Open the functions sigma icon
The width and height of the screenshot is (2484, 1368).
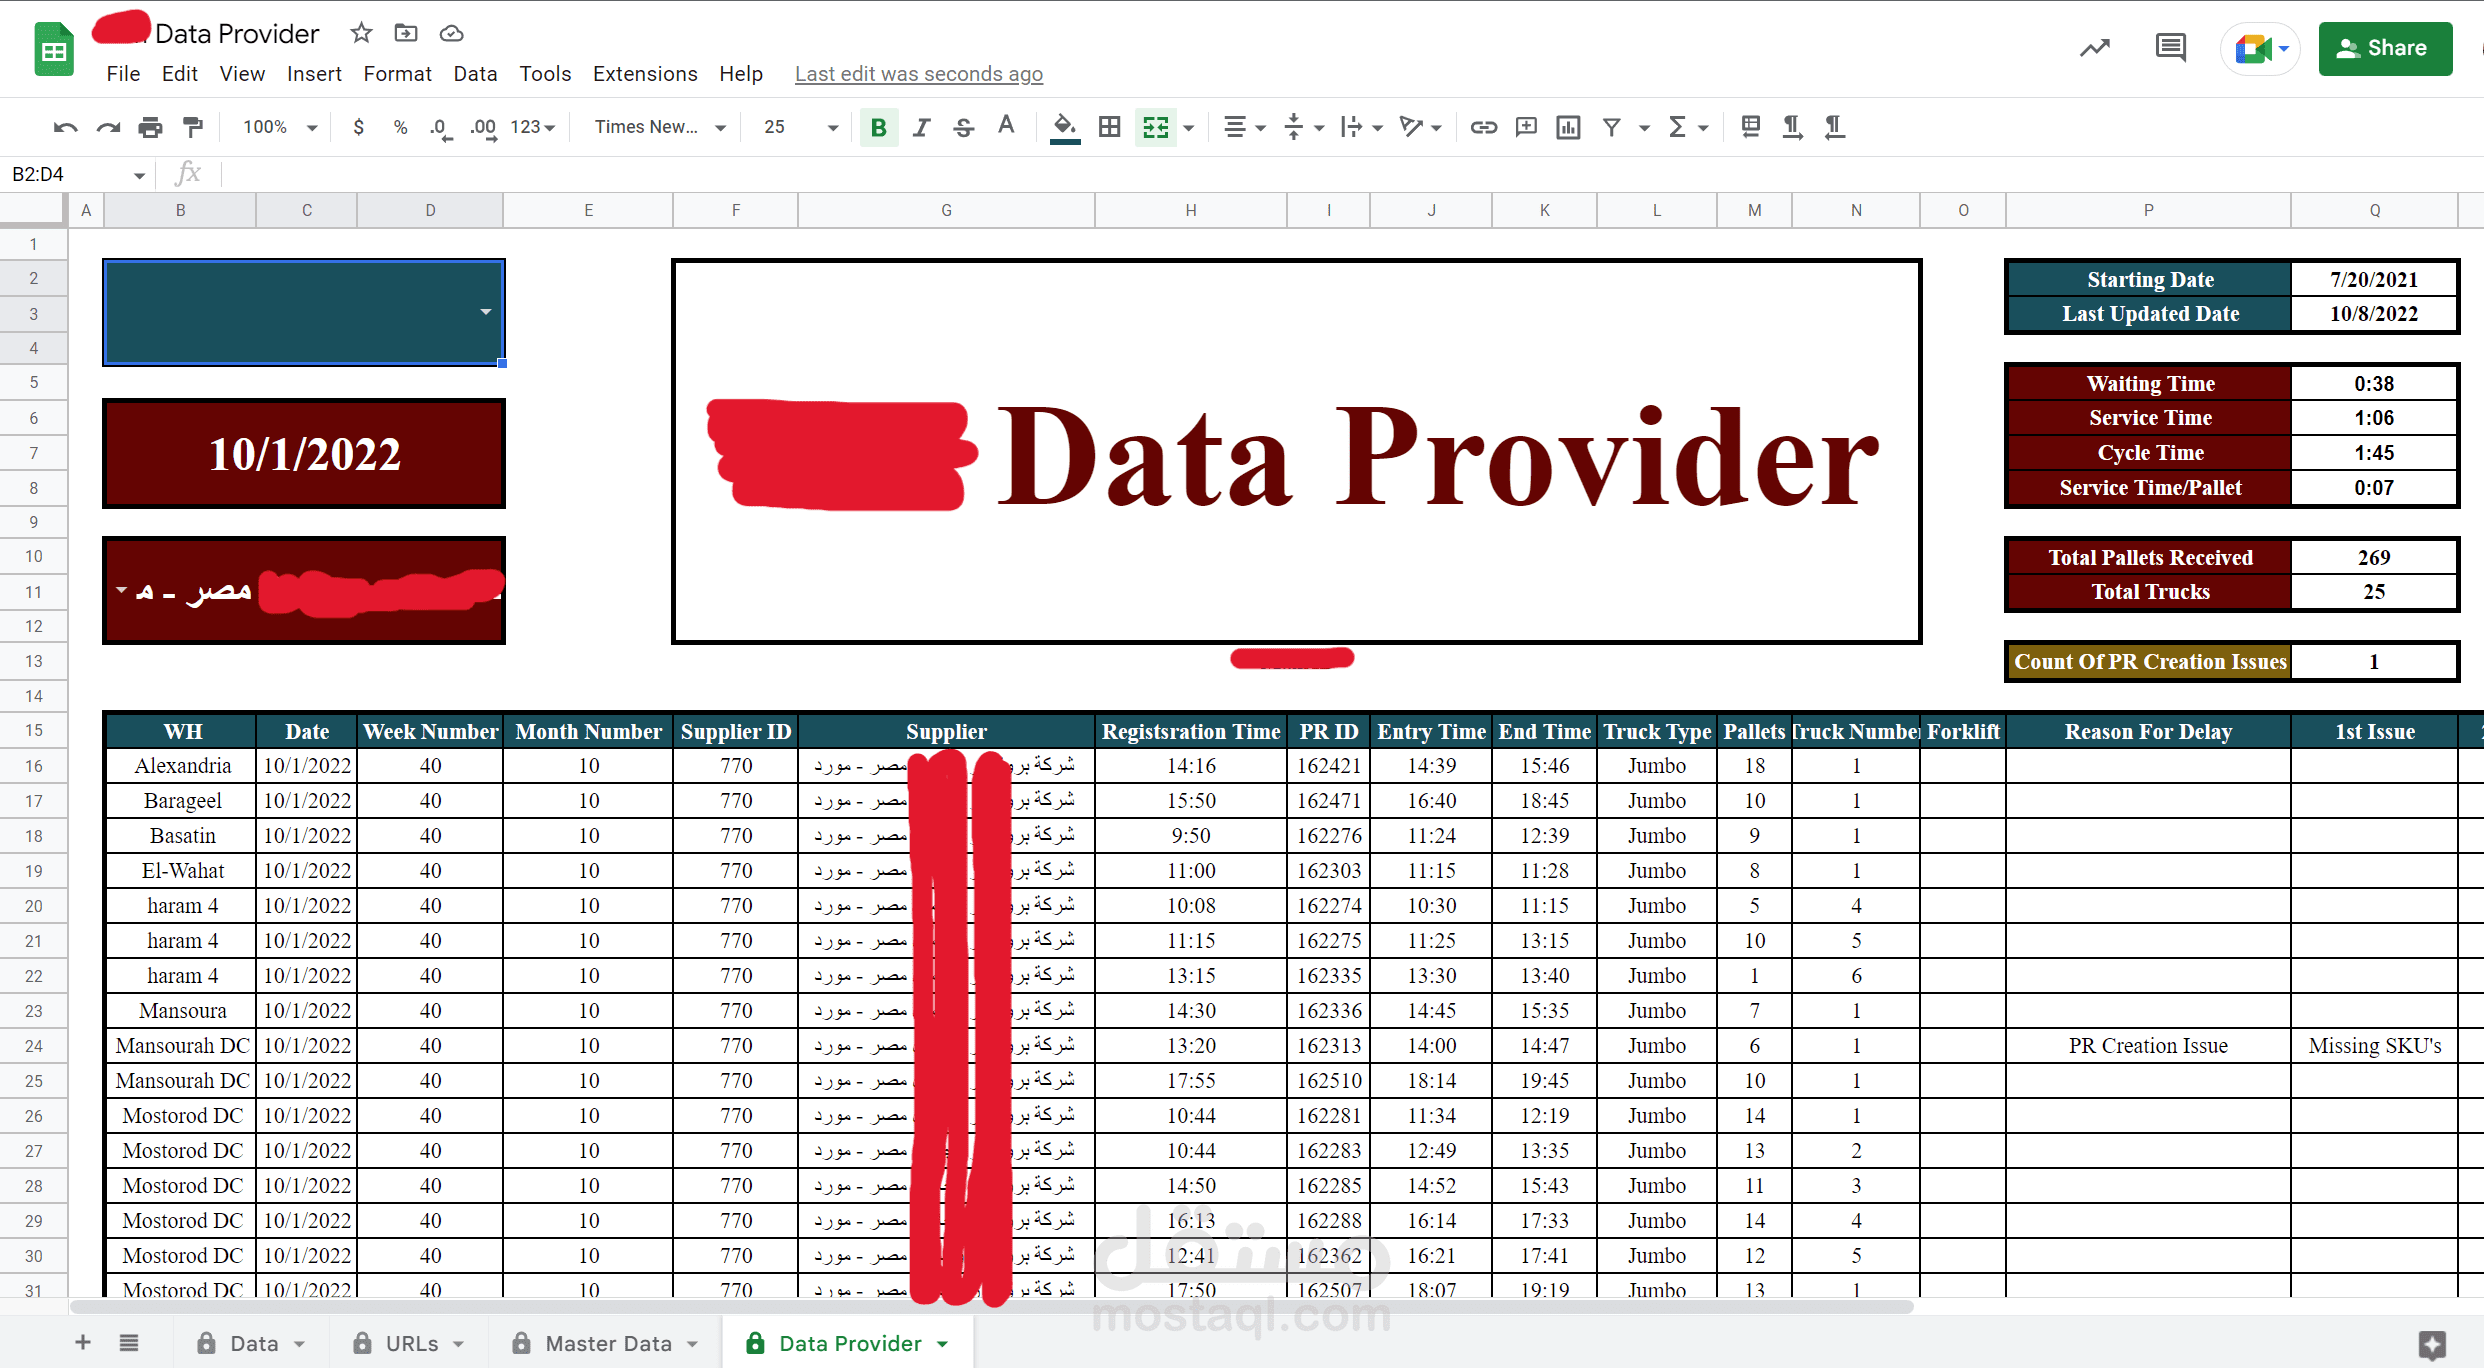1677,127
